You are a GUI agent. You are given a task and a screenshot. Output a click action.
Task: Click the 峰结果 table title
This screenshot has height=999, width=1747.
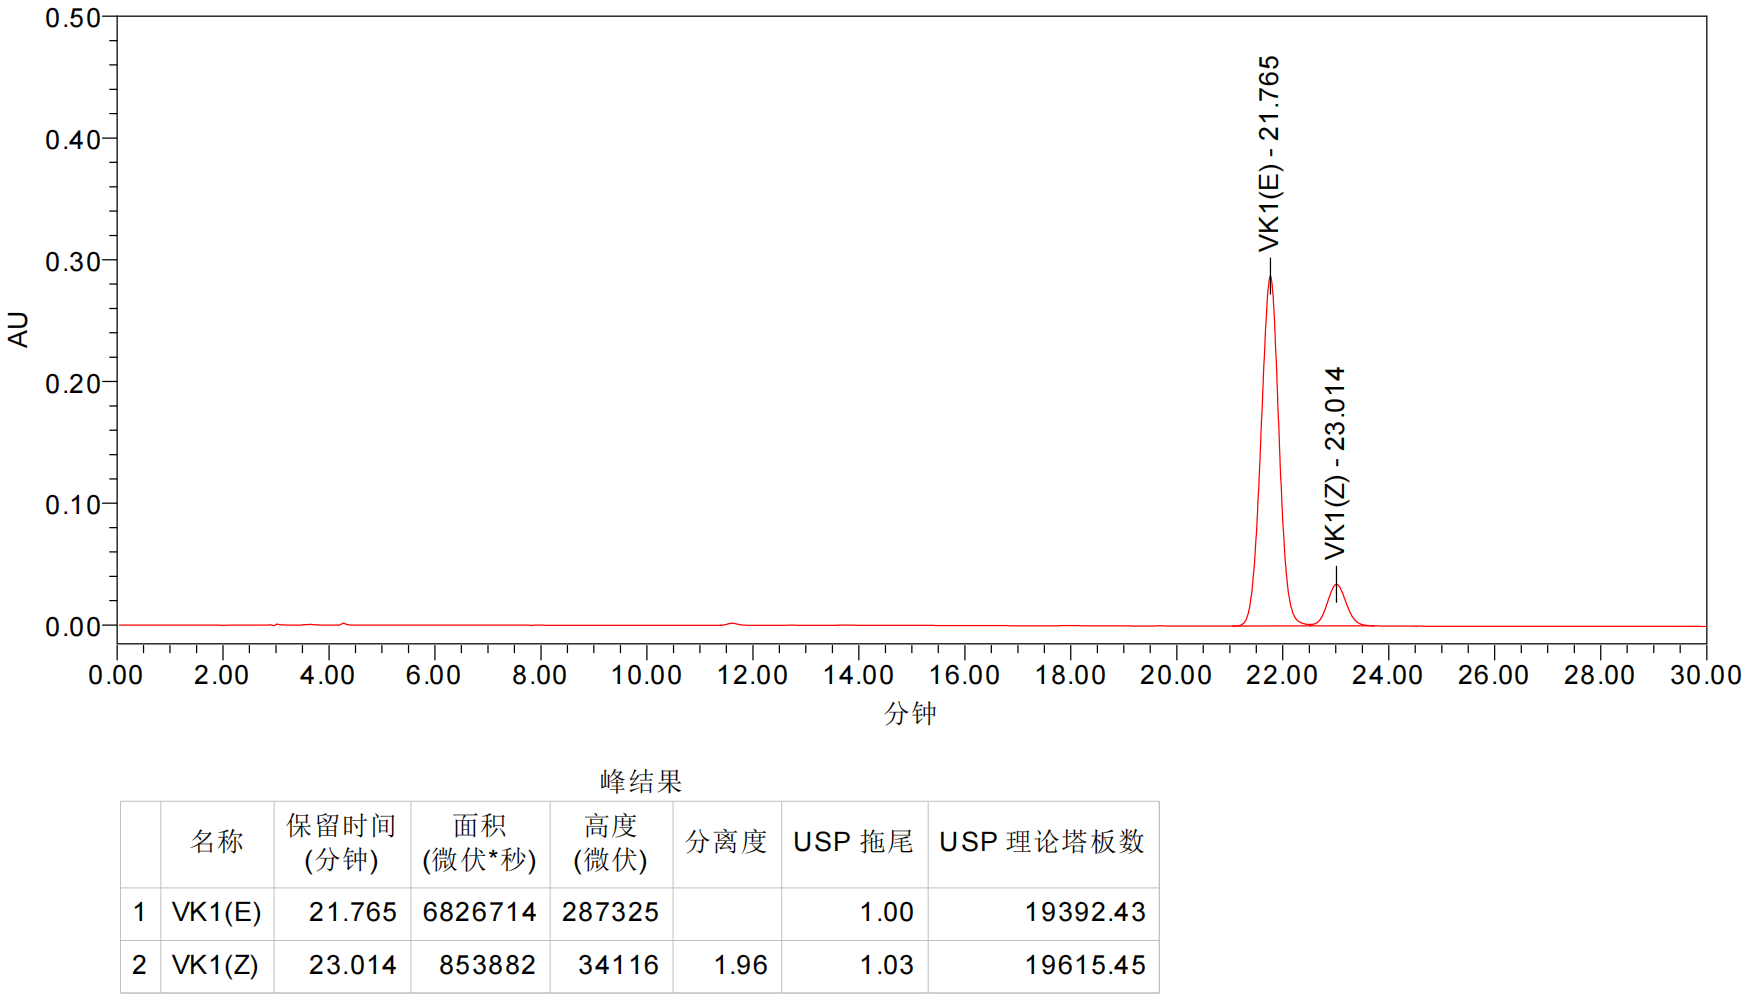641,781
